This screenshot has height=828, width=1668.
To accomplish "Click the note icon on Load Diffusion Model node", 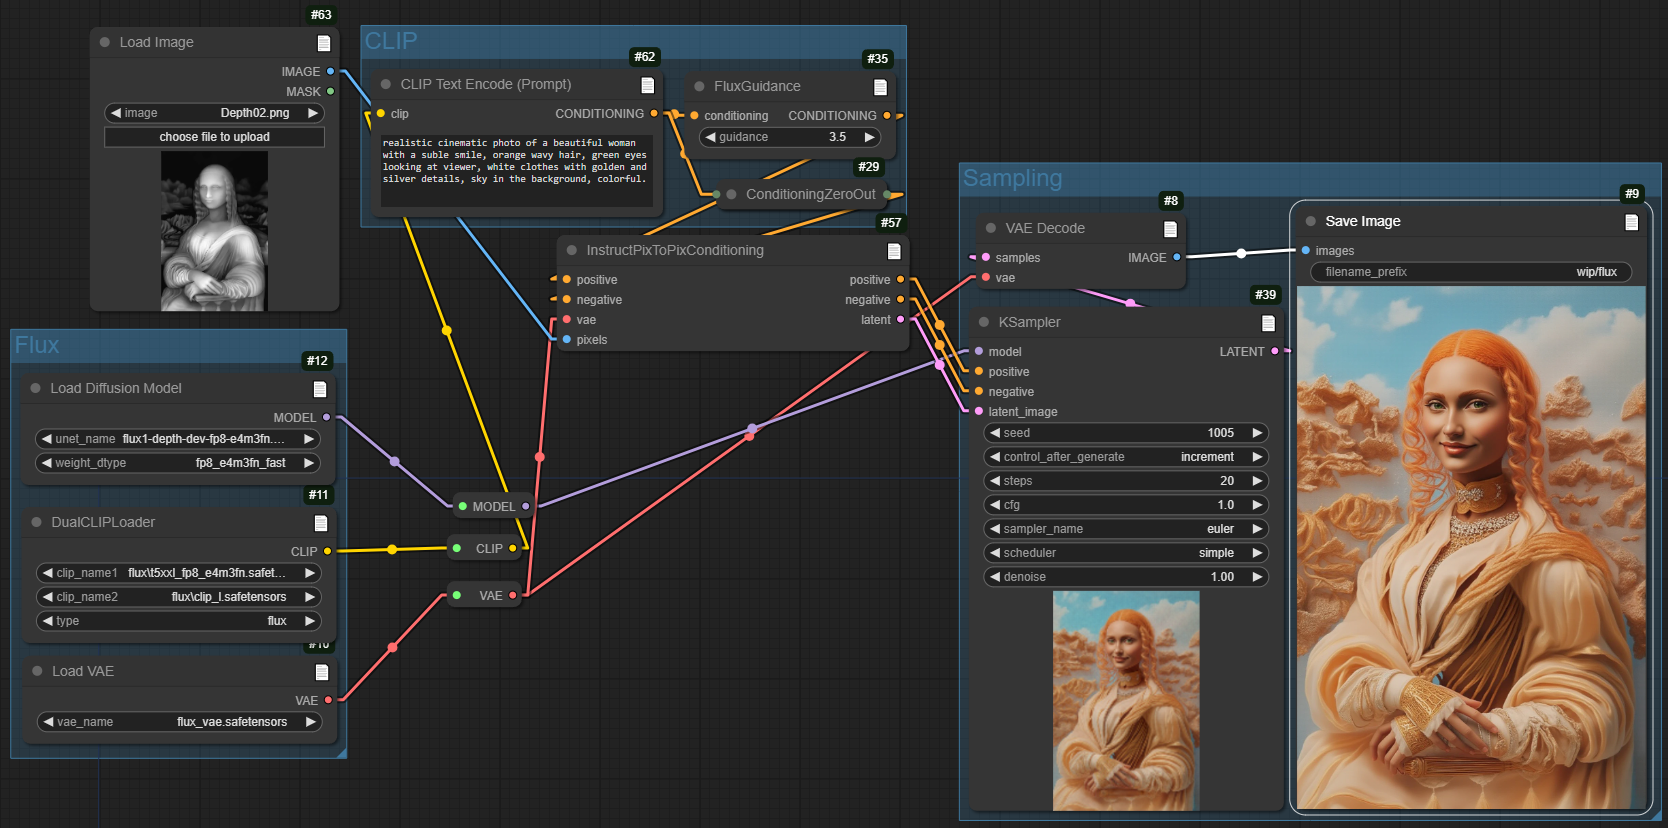I will pyautogui.click(x=320, y=389).
